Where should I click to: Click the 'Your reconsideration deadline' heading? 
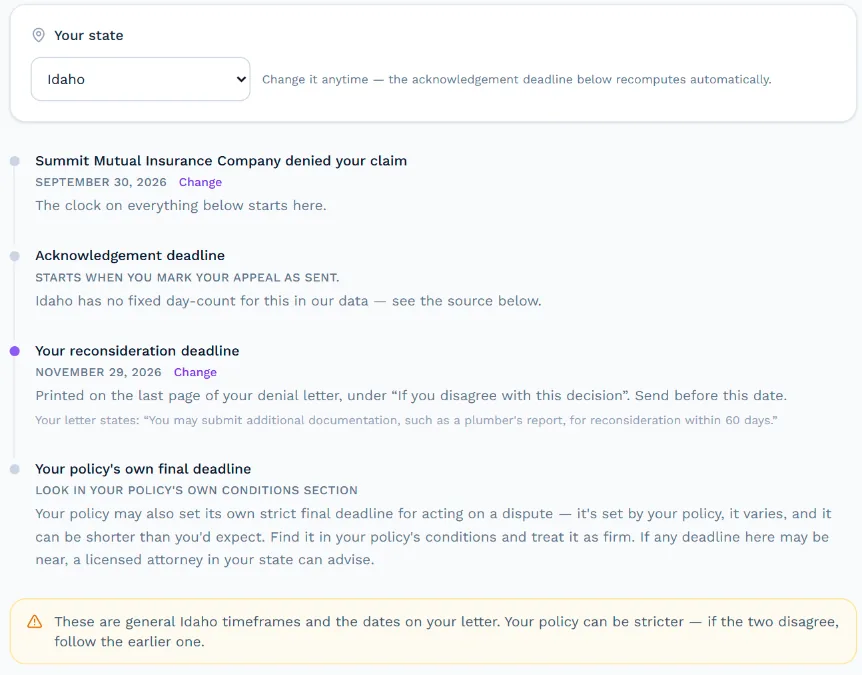point(137,351)
